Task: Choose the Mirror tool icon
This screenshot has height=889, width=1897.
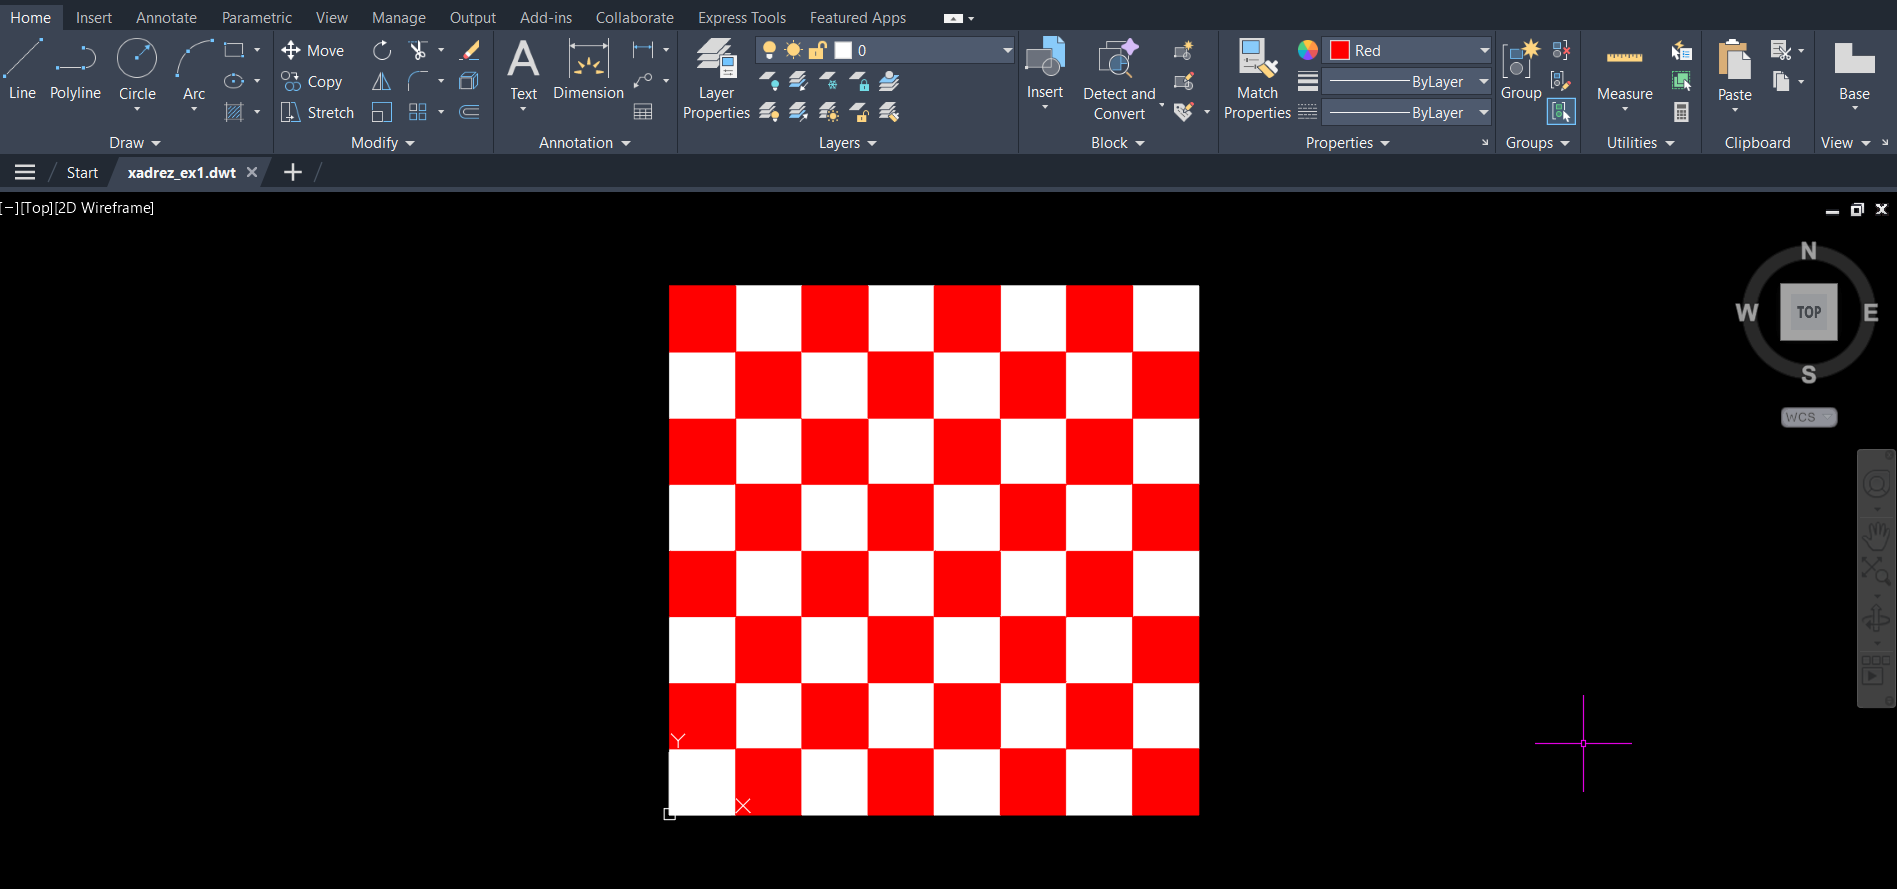Action: (382, 82)
